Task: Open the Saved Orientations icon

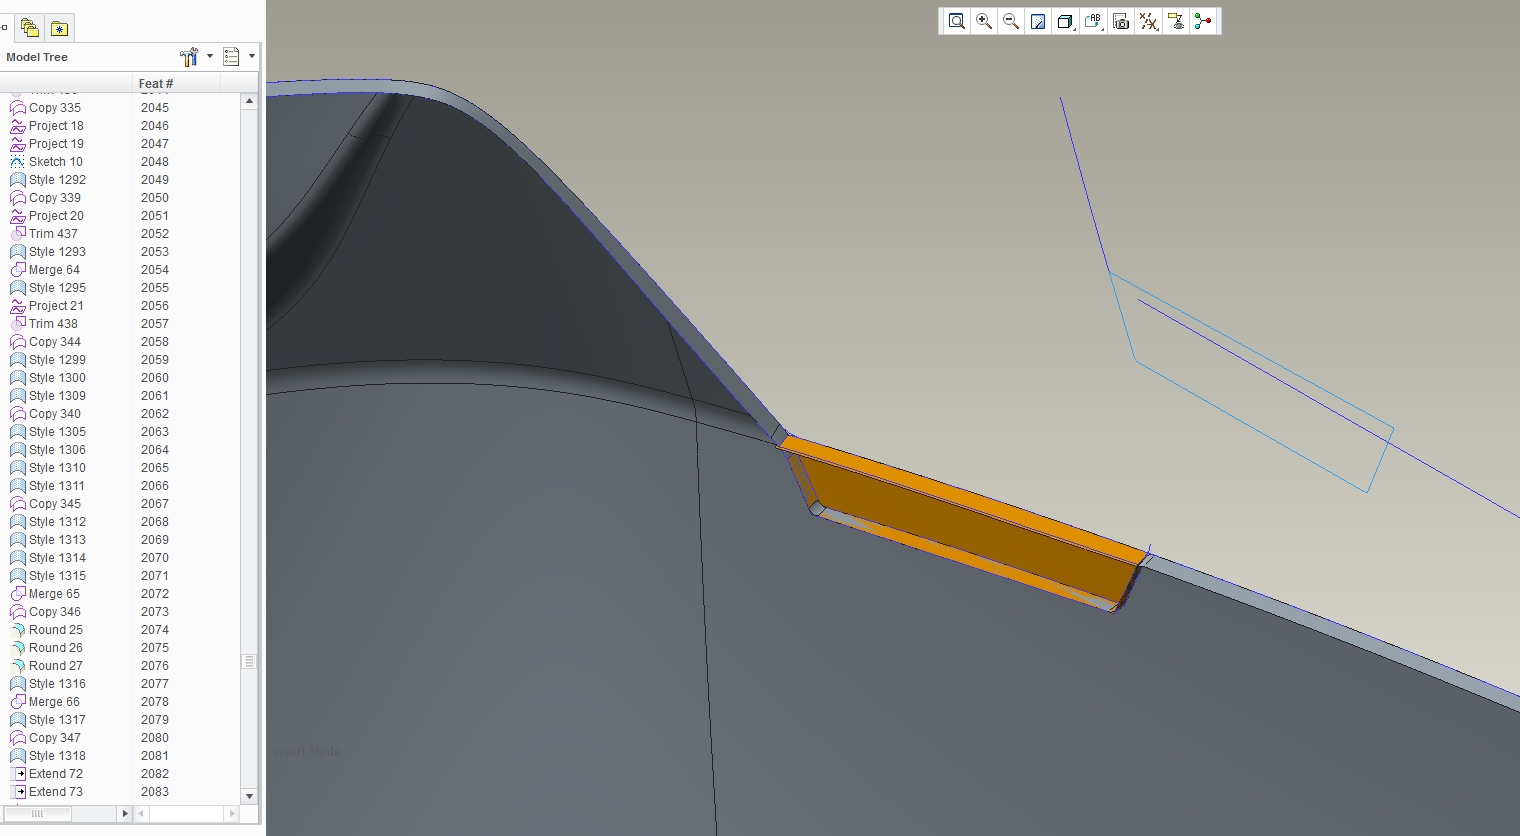Action: point(1093,21)
